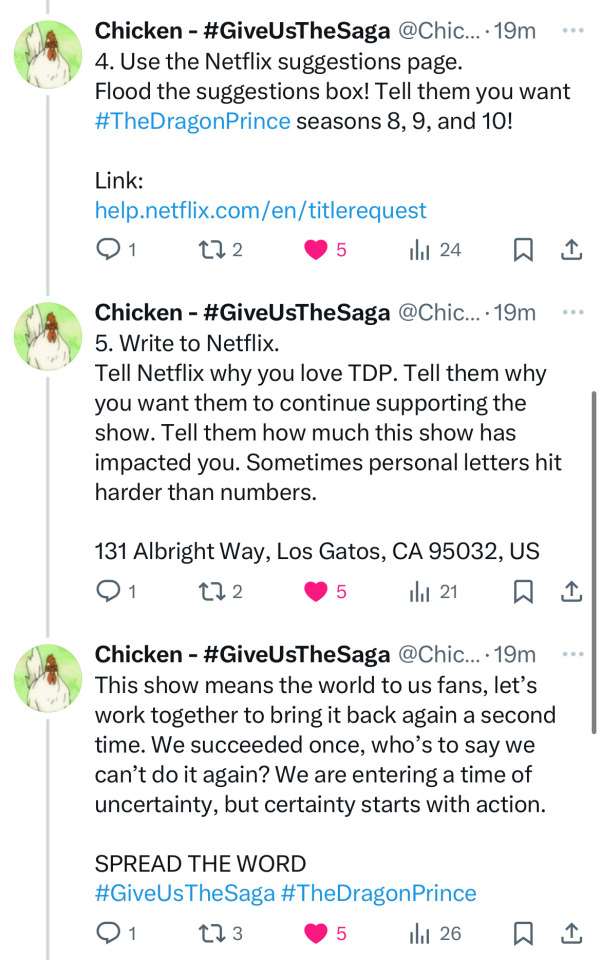Open the chicken avatar on the first tweet
601x960 pixels.
[48, 54]
